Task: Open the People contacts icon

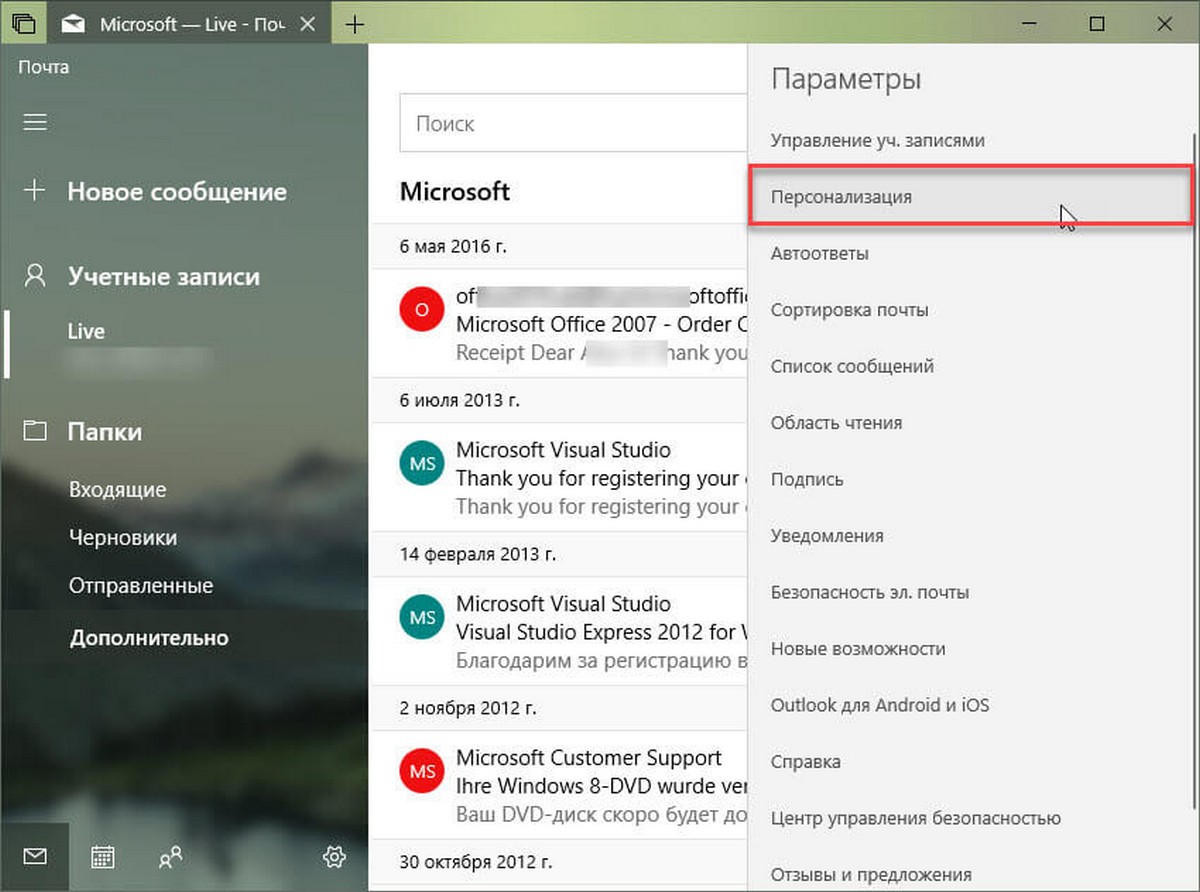Action: pos(171,857)
